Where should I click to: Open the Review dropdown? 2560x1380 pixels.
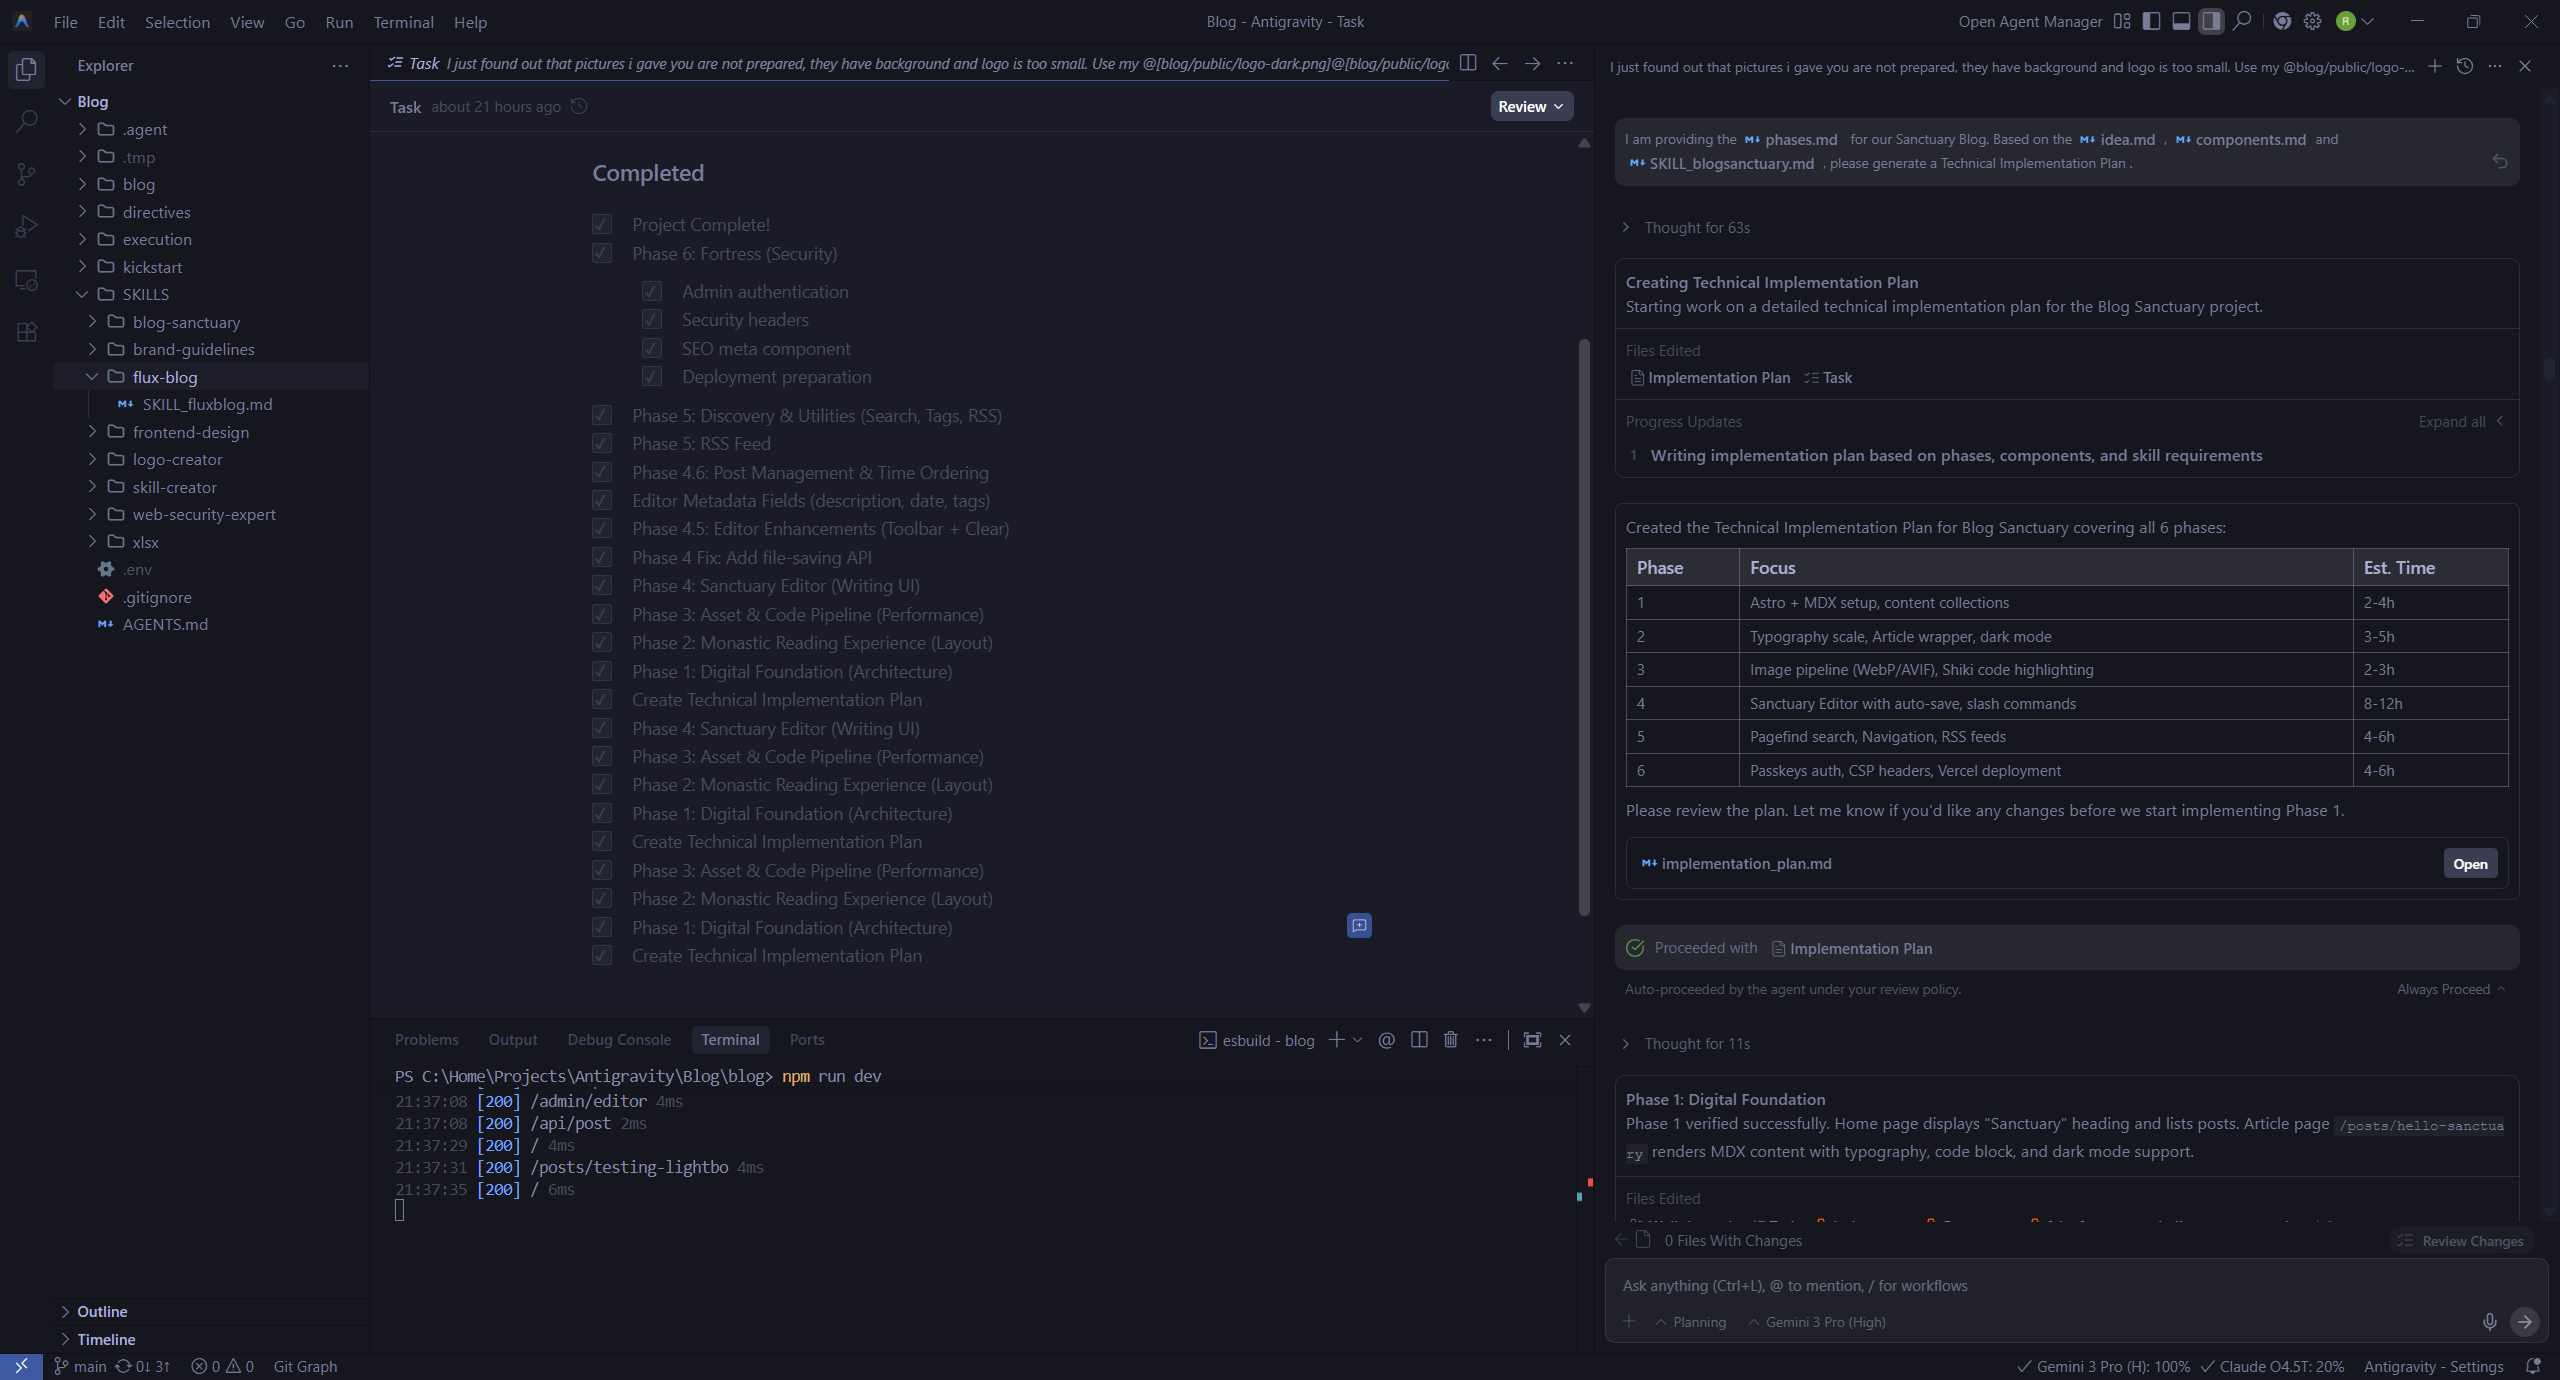click(1530, 106)
